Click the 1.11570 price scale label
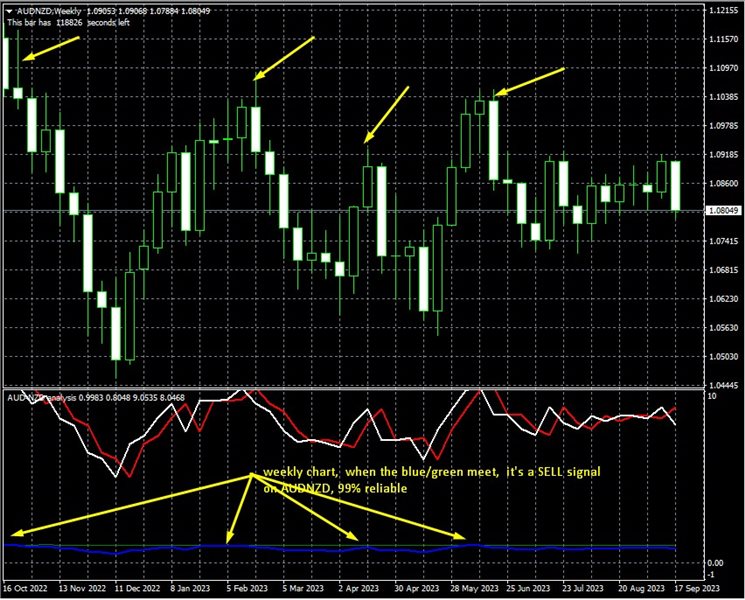The image size is (745, 600). pyautogui.click(x=723, y=39)
